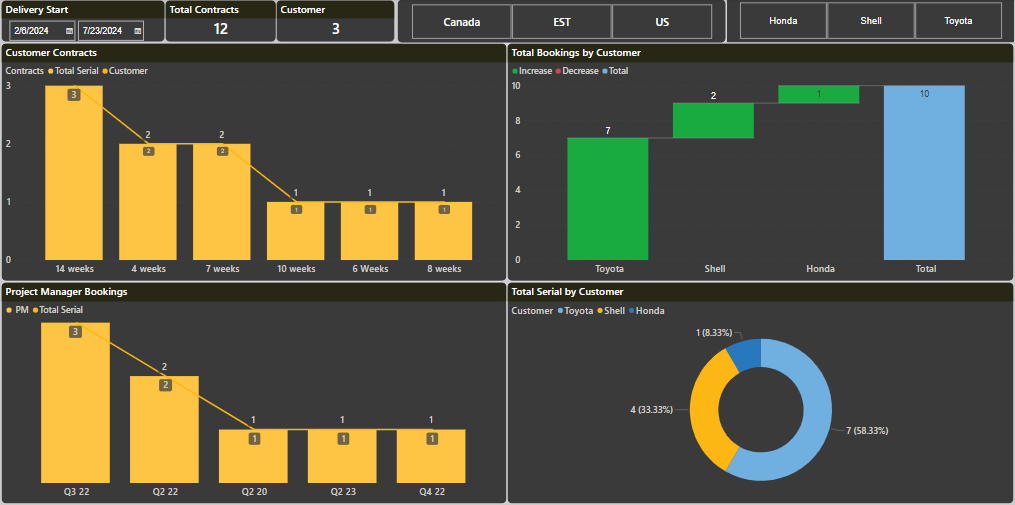Filter by US slicer button
Screen dimensions: 1015x505
tap(662, 22)
